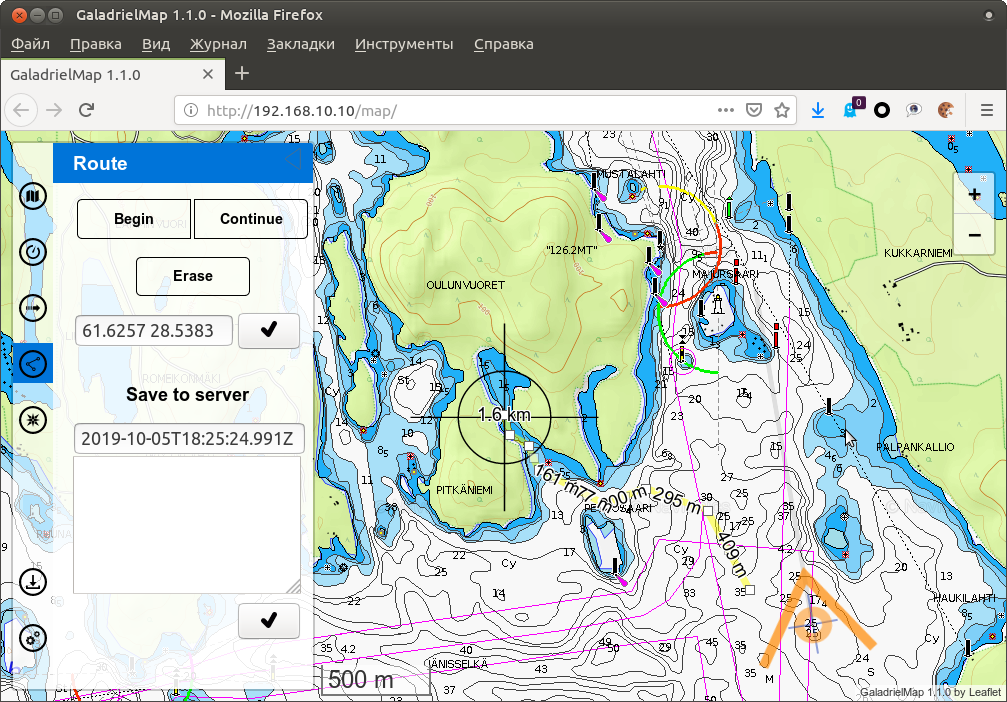Click the Majursaari lighthouse symbol
Viewport: 1007px width, 702px height.
coord(718,304)
